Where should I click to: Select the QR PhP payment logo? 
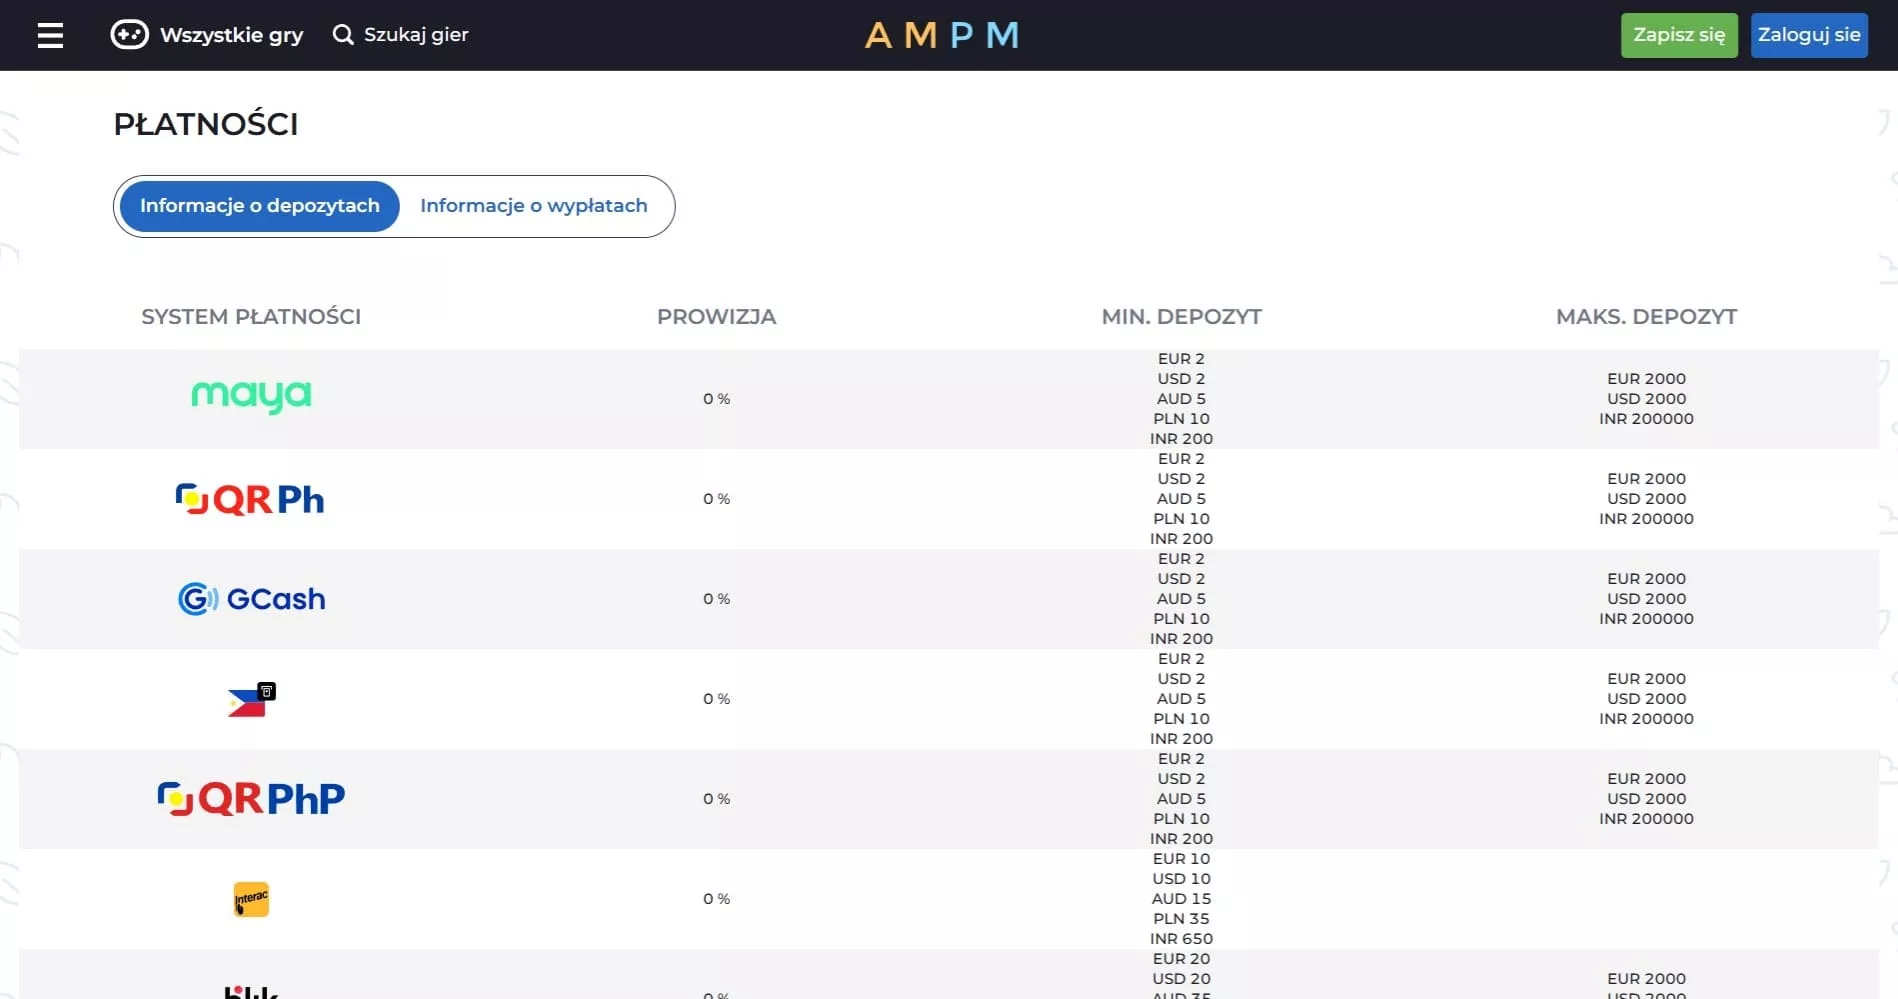[x=251, y=799]
